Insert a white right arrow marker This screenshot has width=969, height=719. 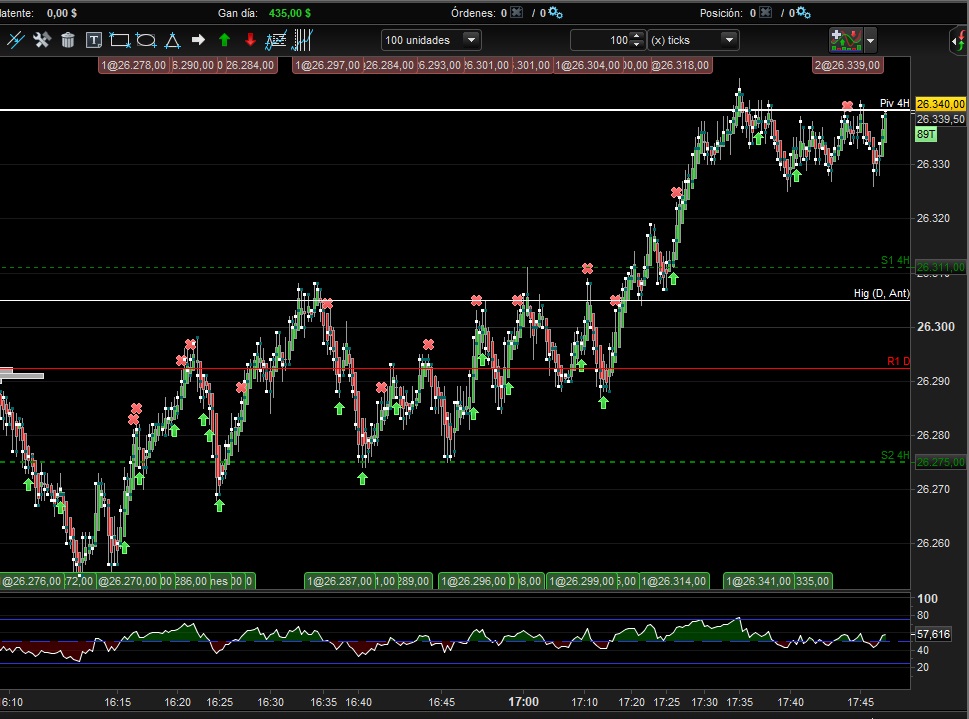tap(198, 40)
